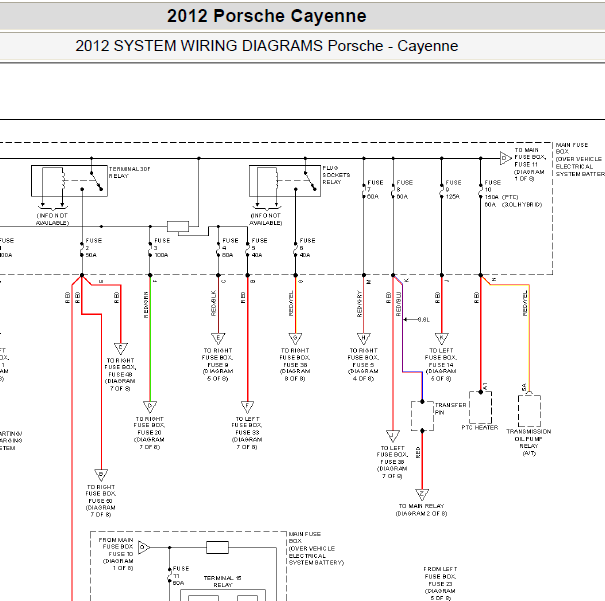
Task: Click the "FUSE 3 100A" label
Action: point(162,248)
